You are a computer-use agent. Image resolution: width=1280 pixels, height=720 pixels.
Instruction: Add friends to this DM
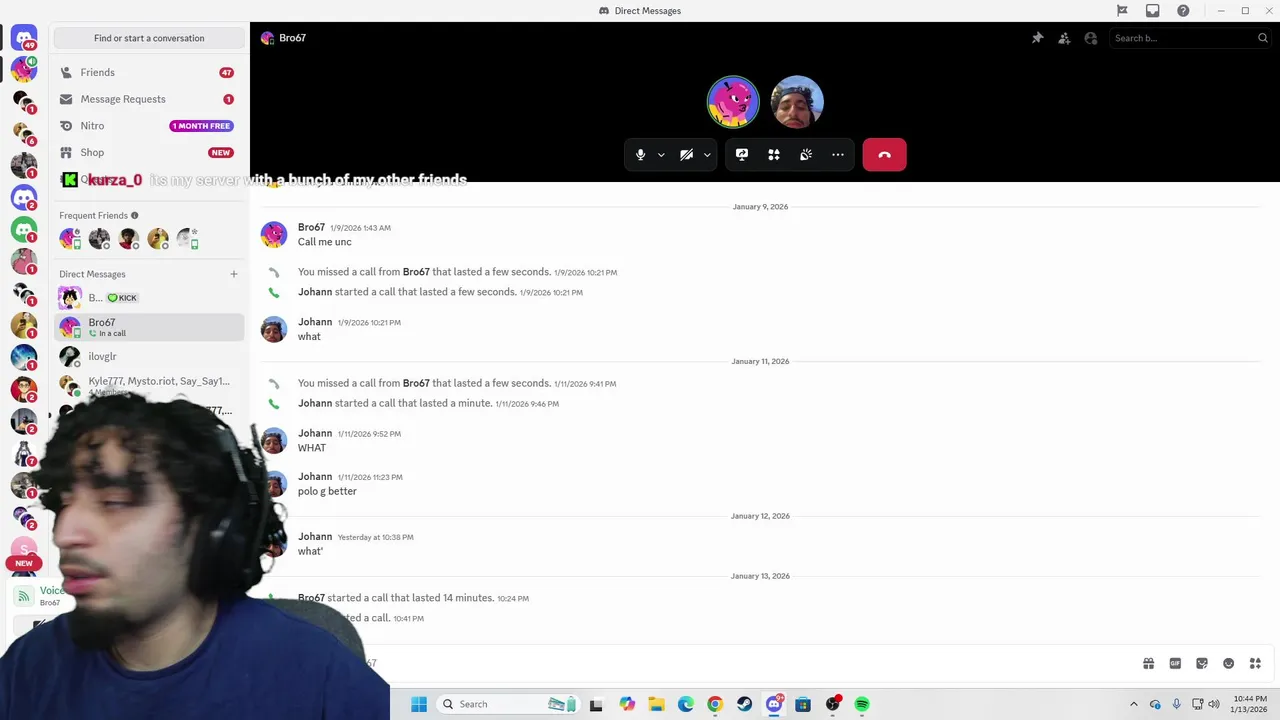coord(1064,38)
